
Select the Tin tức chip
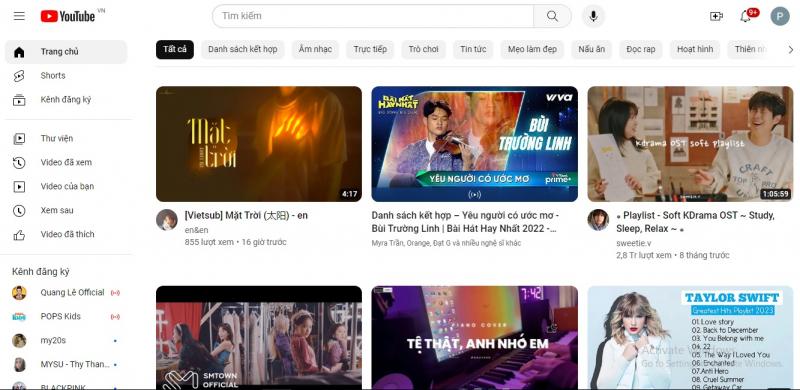pyautogui.click(x=473, y=50)
